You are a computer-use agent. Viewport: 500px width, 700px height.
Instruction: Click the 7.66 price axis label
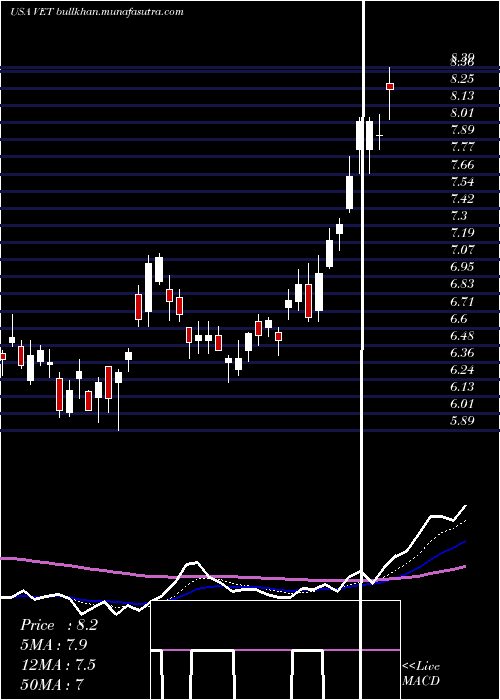[462, 165]
